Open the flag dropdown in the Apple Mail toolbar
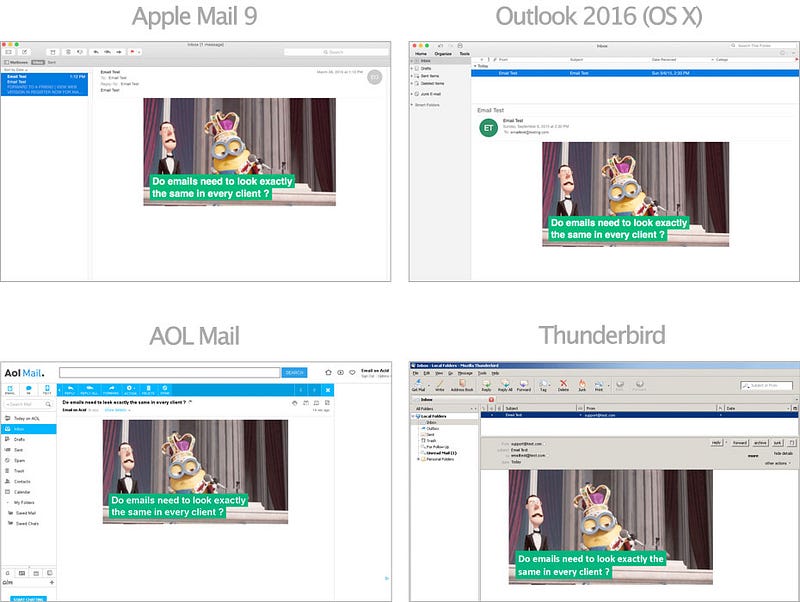 tap(139, 52)
